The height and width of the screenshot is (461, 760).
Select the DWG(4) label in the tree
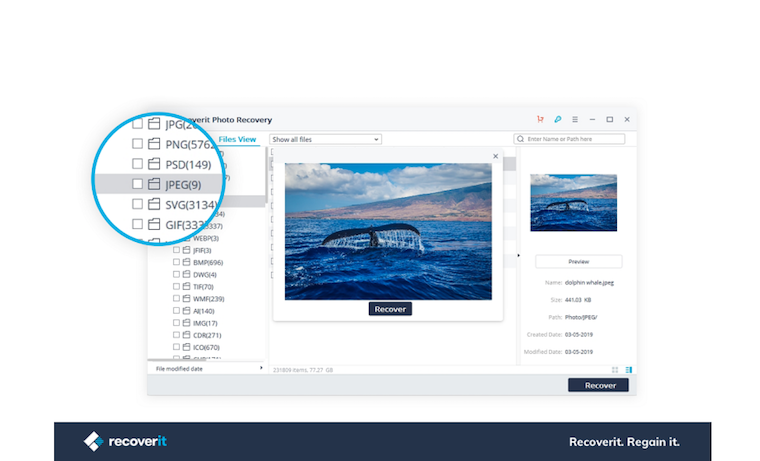click(205, 275)
